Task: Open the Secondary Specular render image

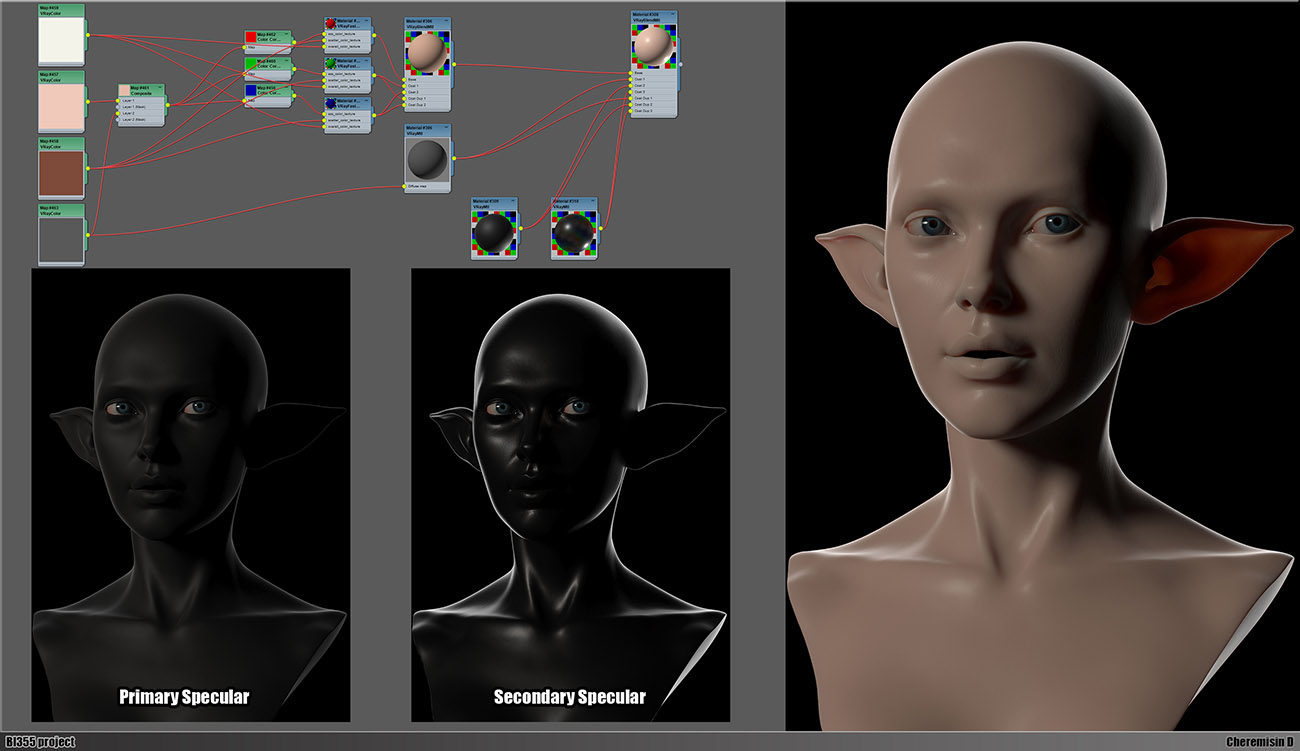Action: tap(570, 490)
